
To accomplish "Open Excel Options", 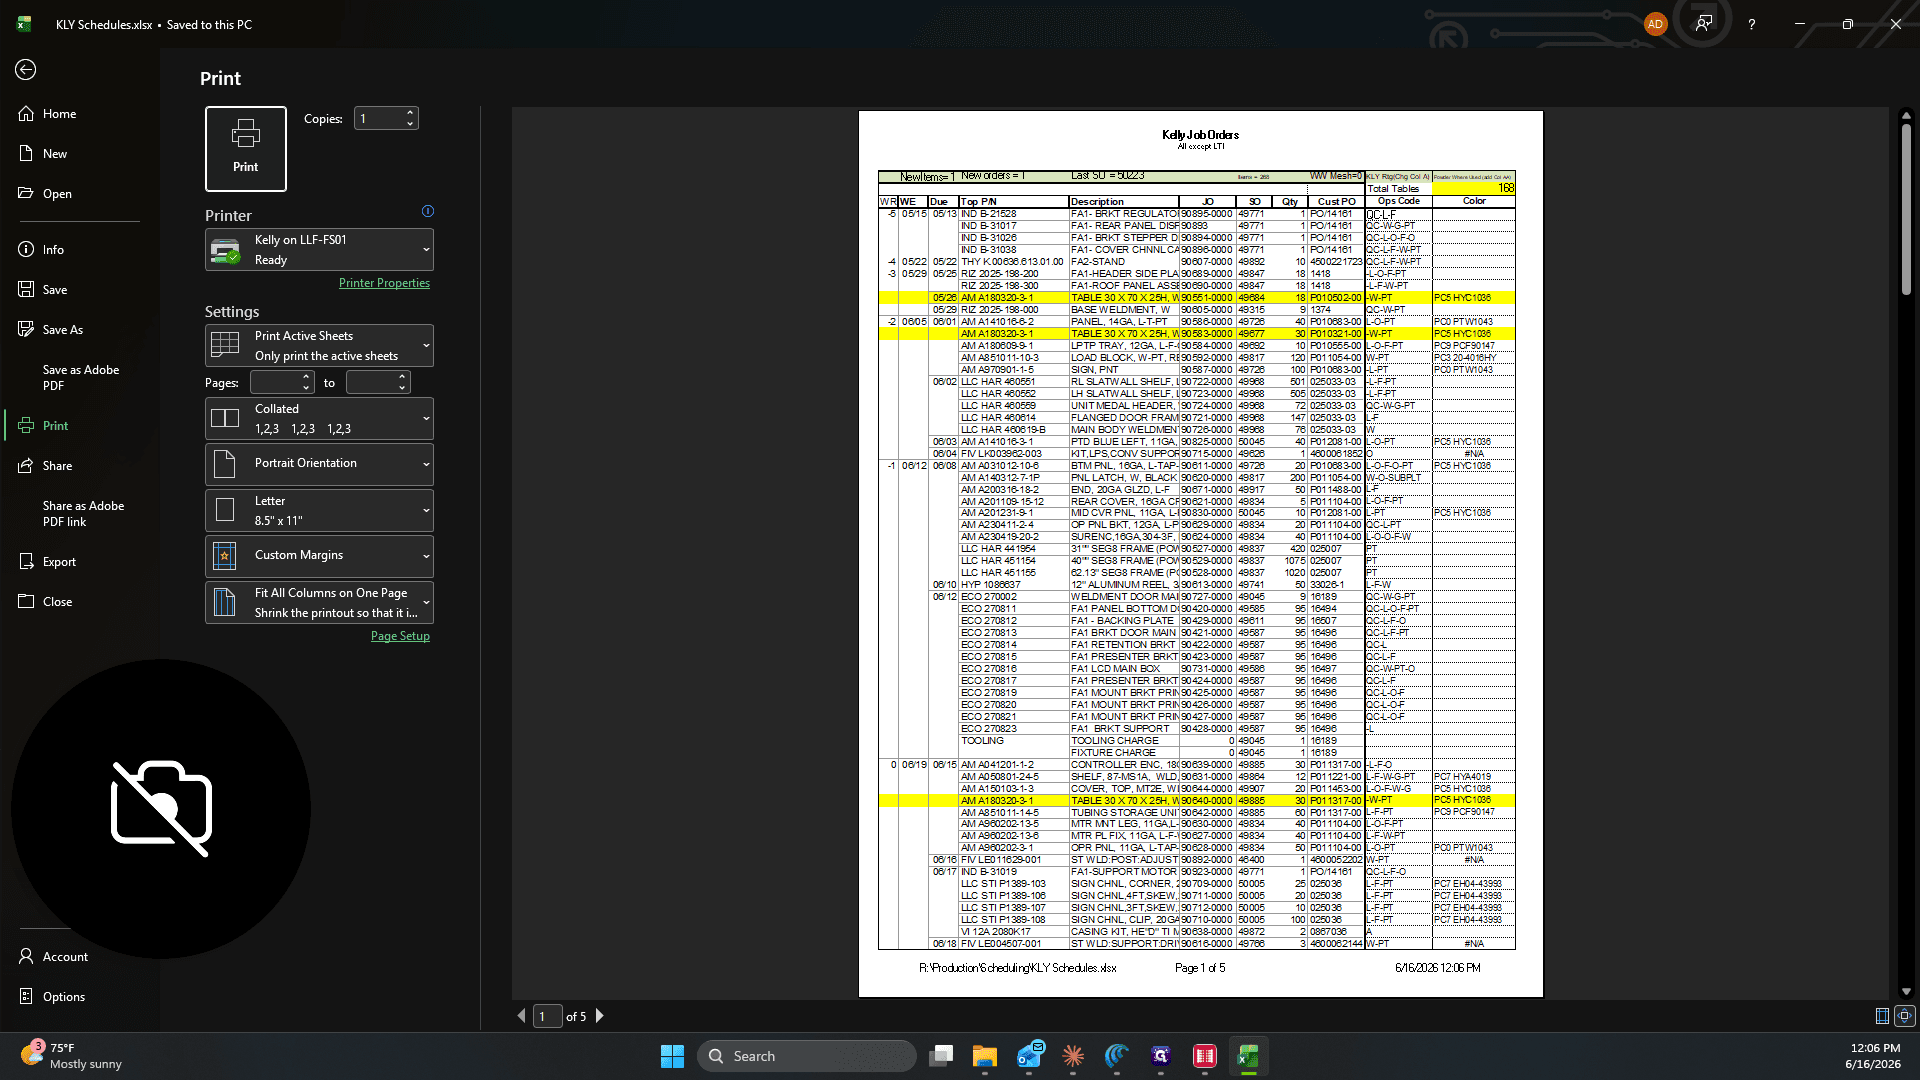I will pyautogui.click(x=64, y=997).
